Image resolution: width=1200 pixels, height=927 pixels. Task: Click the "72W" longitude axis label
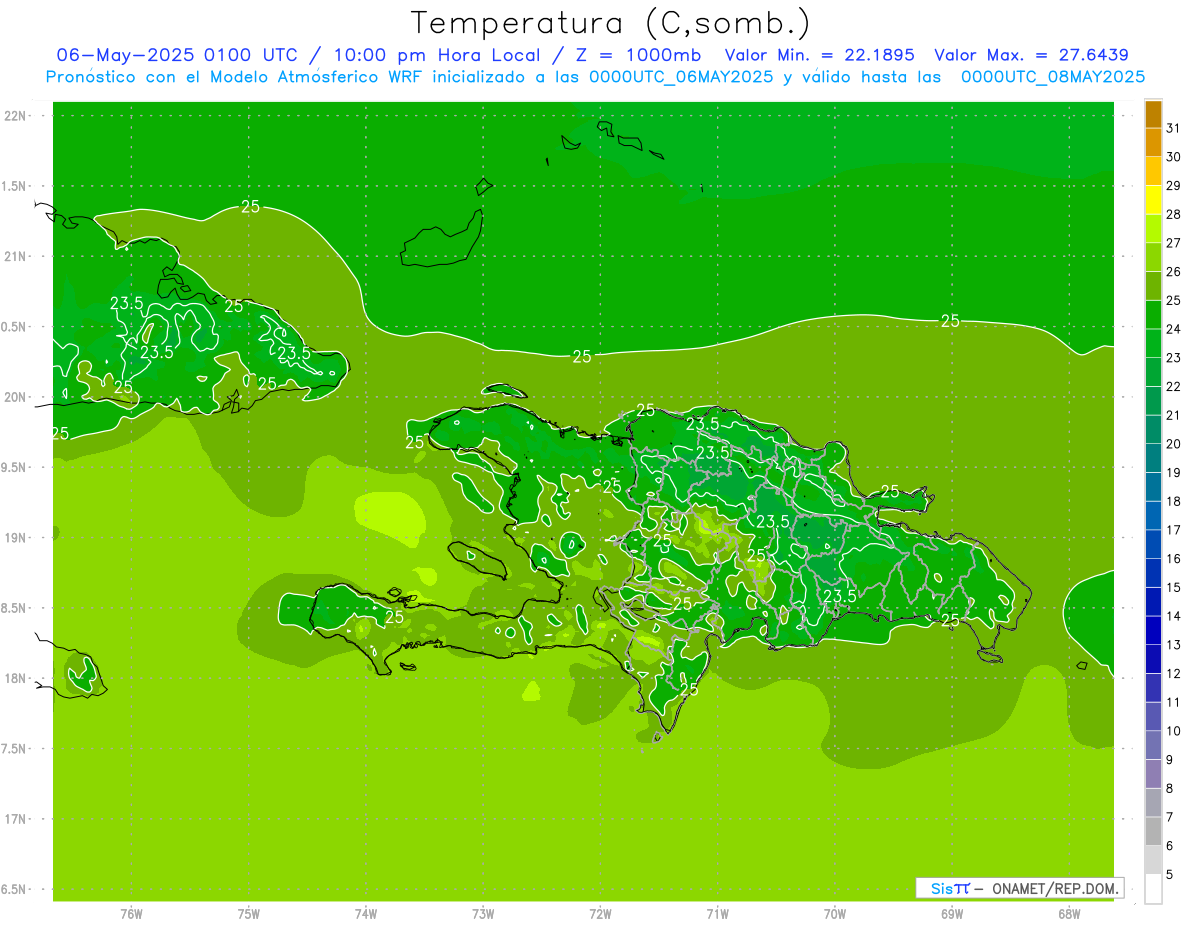click(x=600, y=914)
